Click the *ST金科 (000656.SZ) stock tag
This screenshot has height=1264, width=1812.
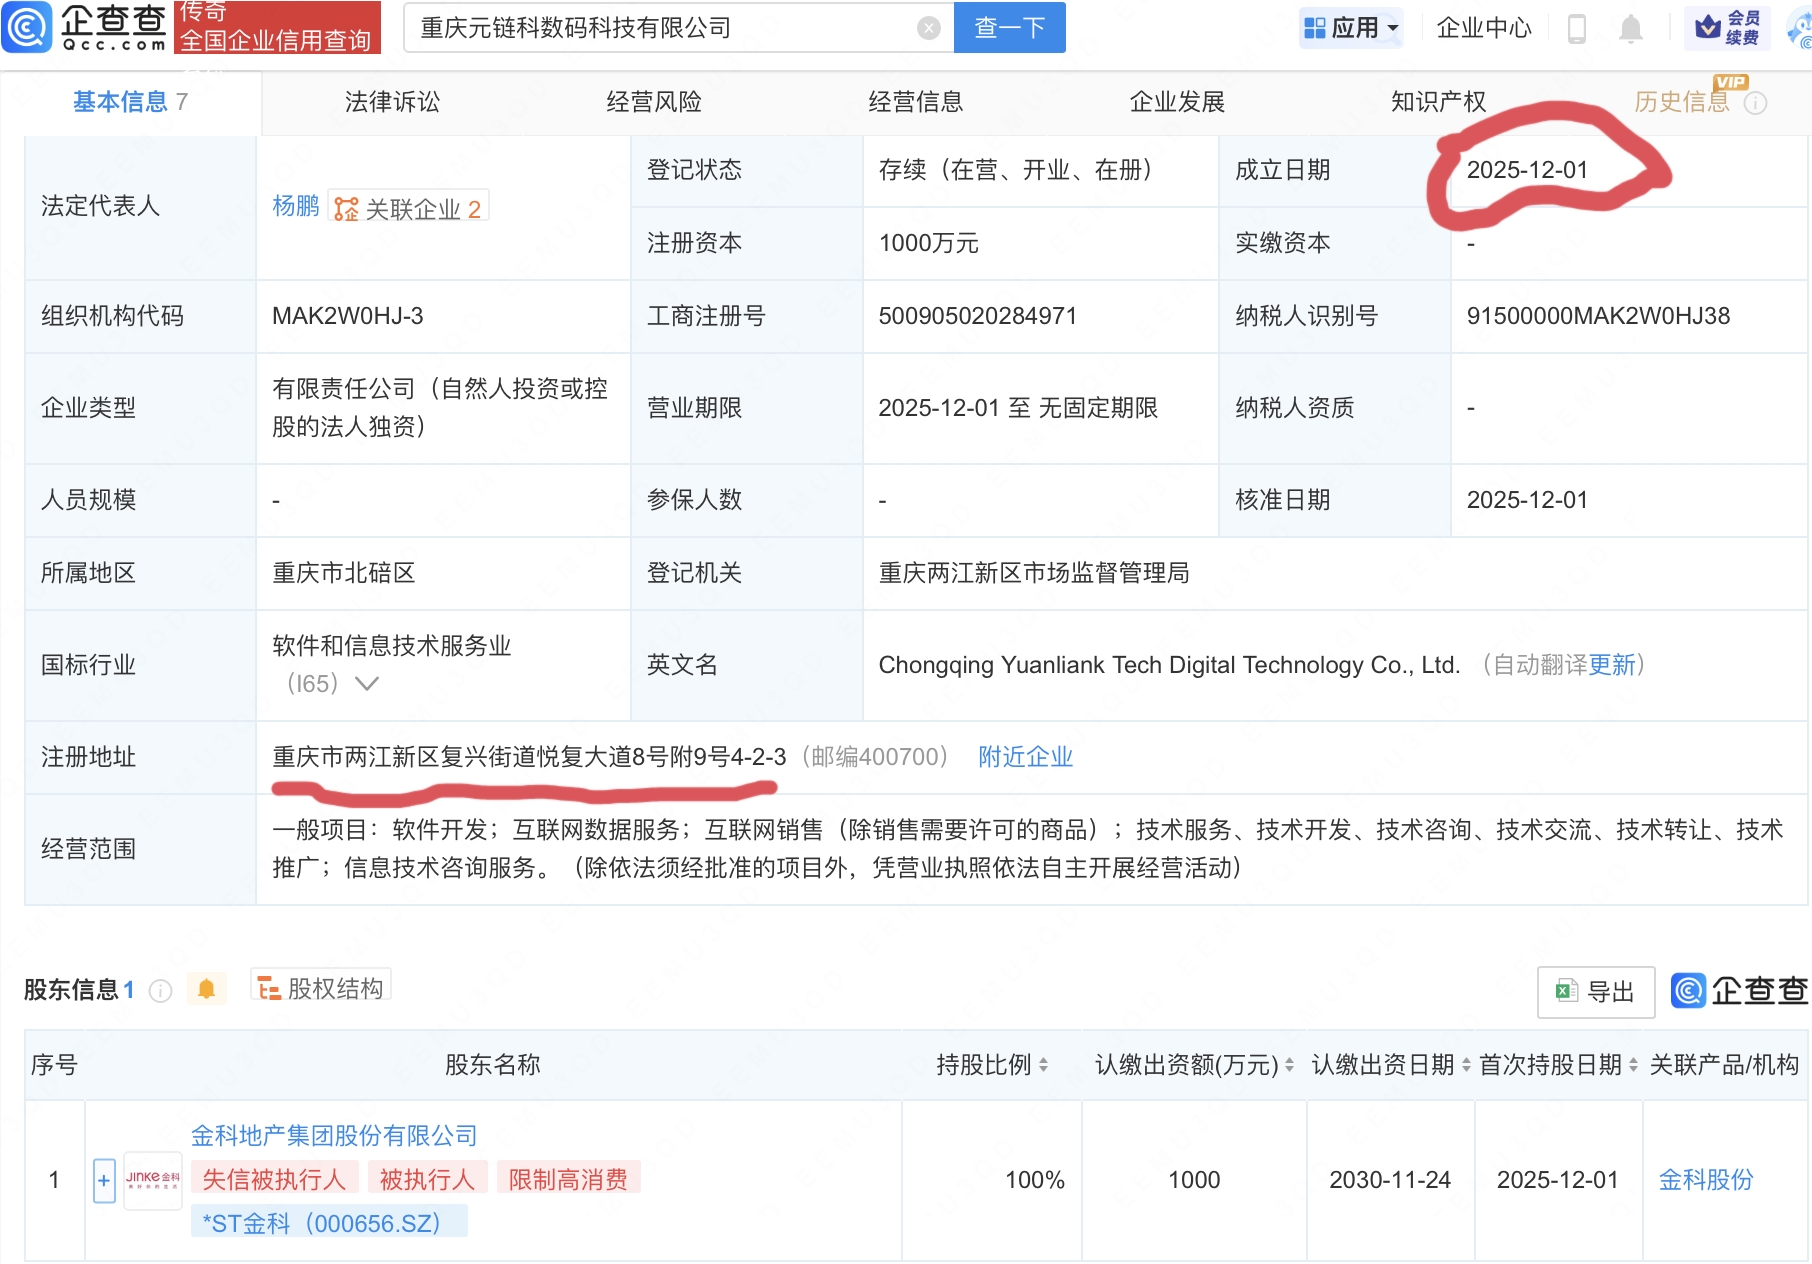tap(329, 1222)
